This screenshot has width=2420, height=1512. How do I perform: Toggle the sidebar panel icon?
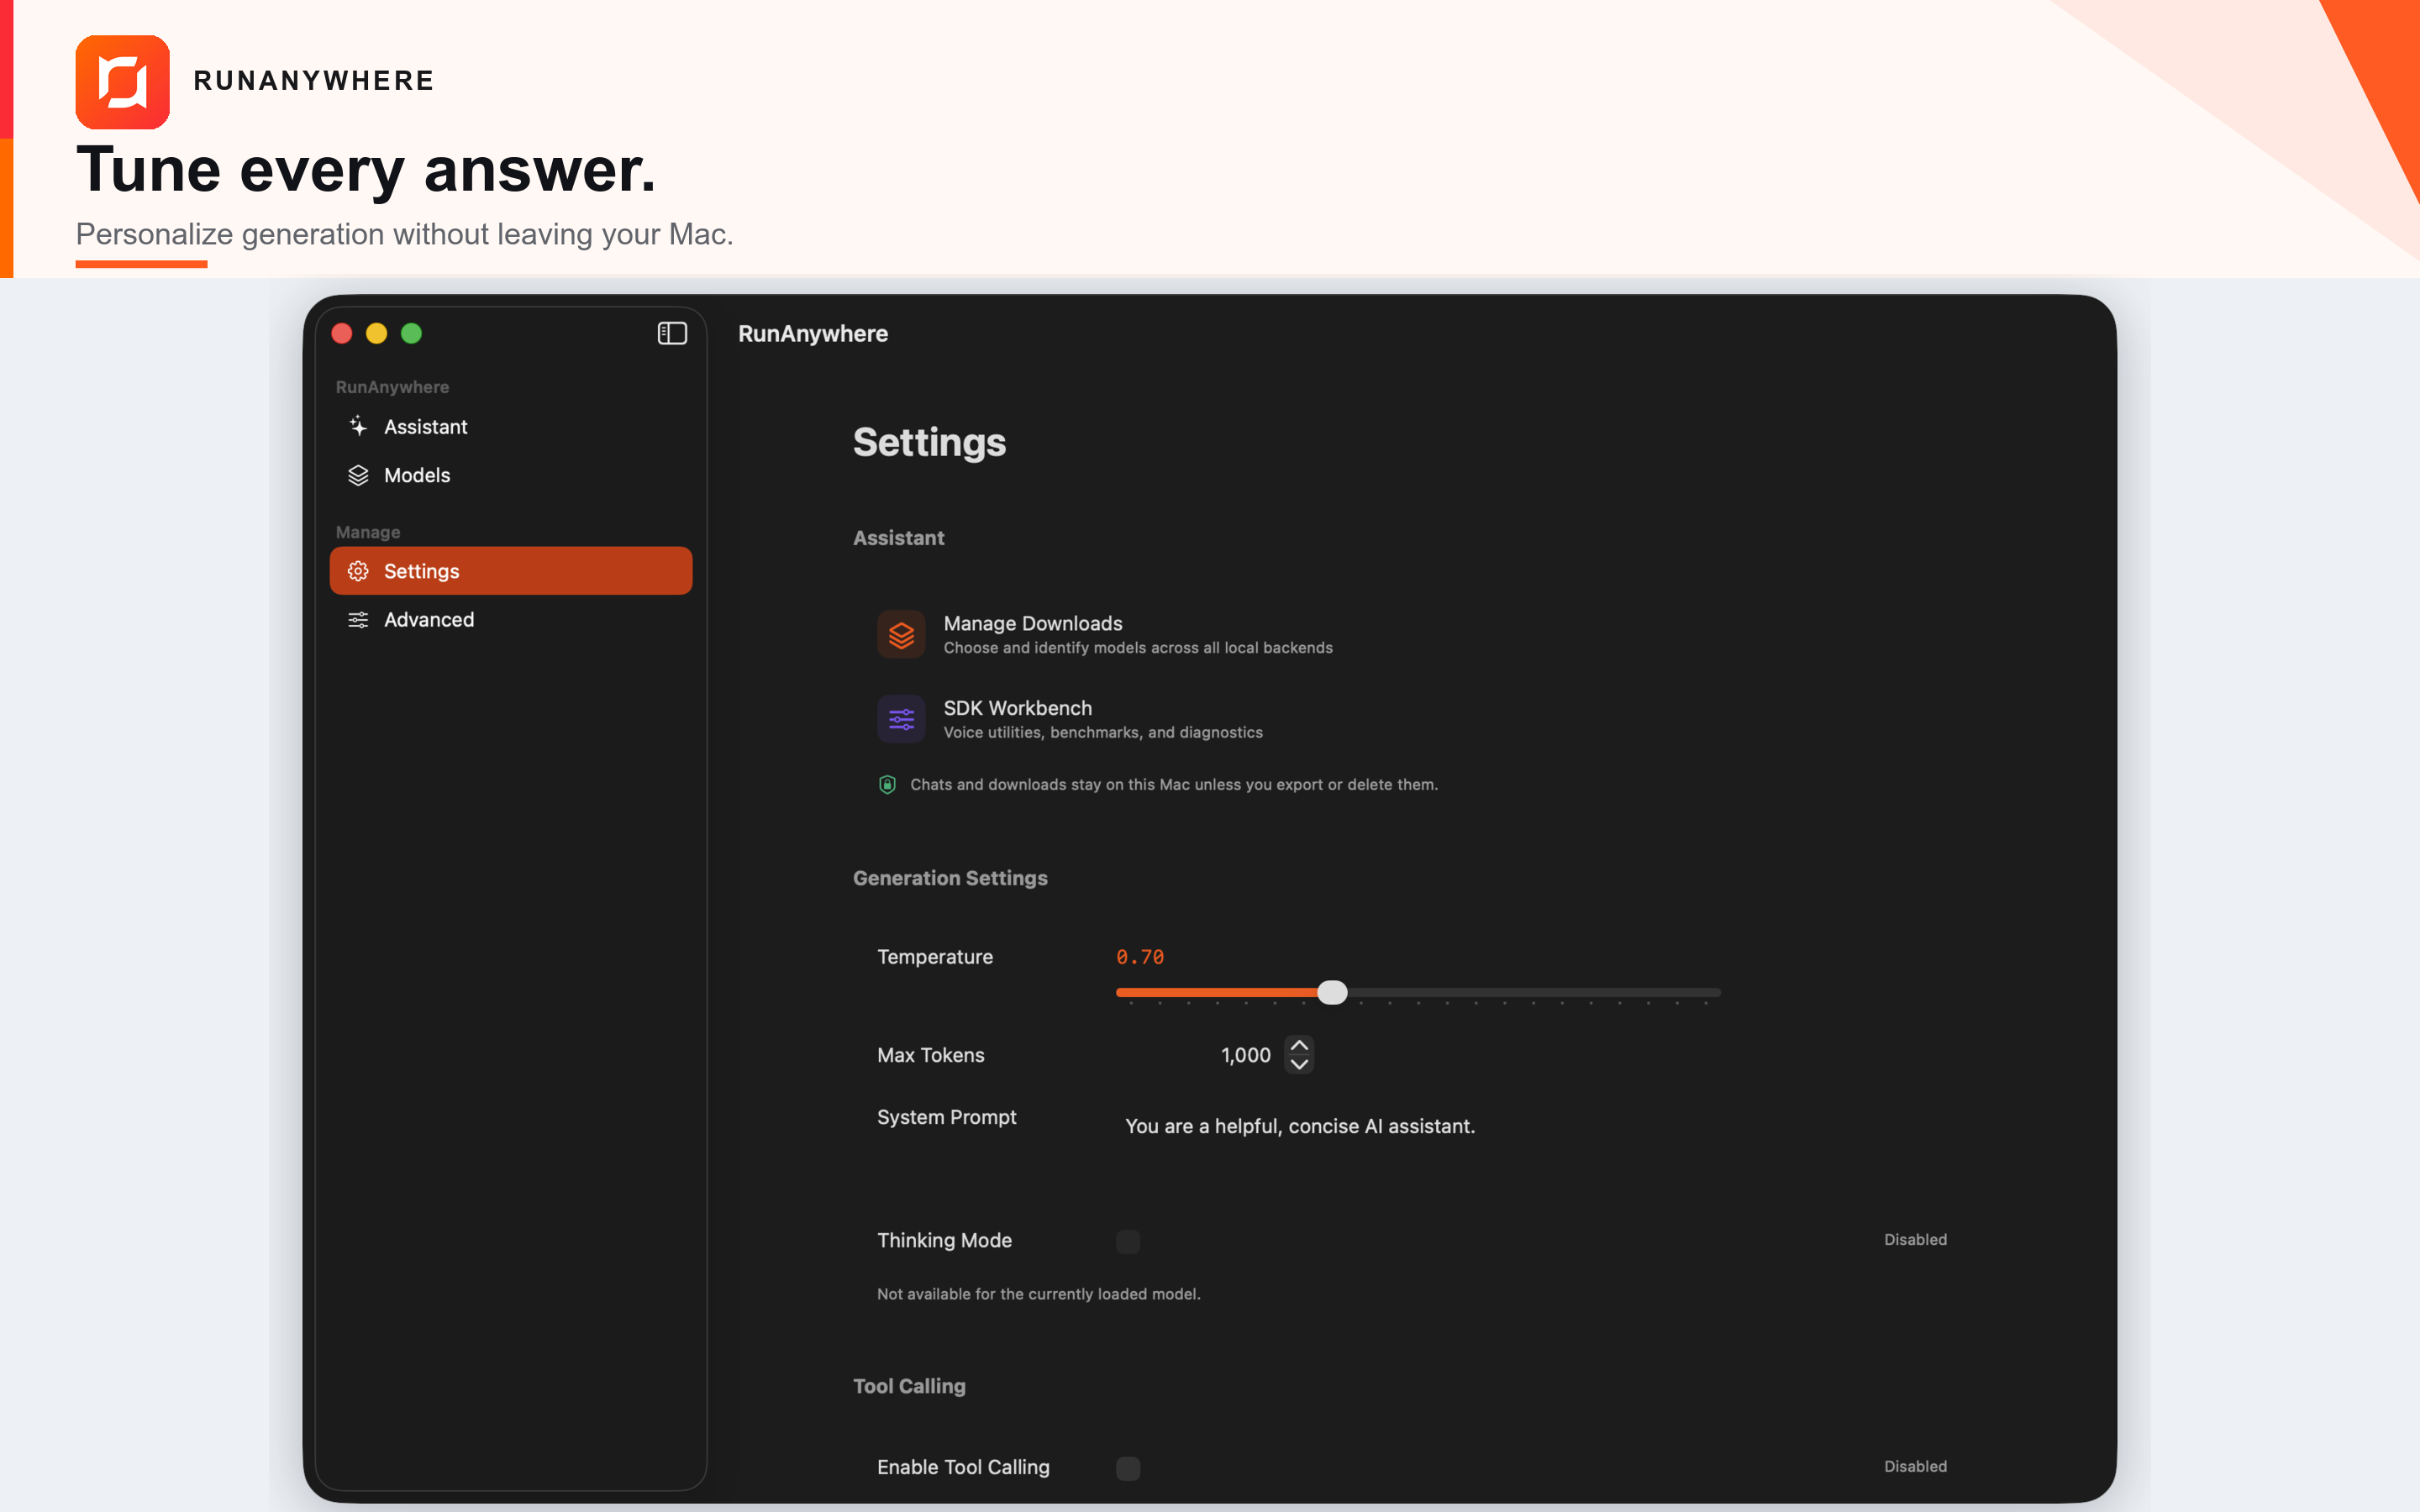click(672, 333)
